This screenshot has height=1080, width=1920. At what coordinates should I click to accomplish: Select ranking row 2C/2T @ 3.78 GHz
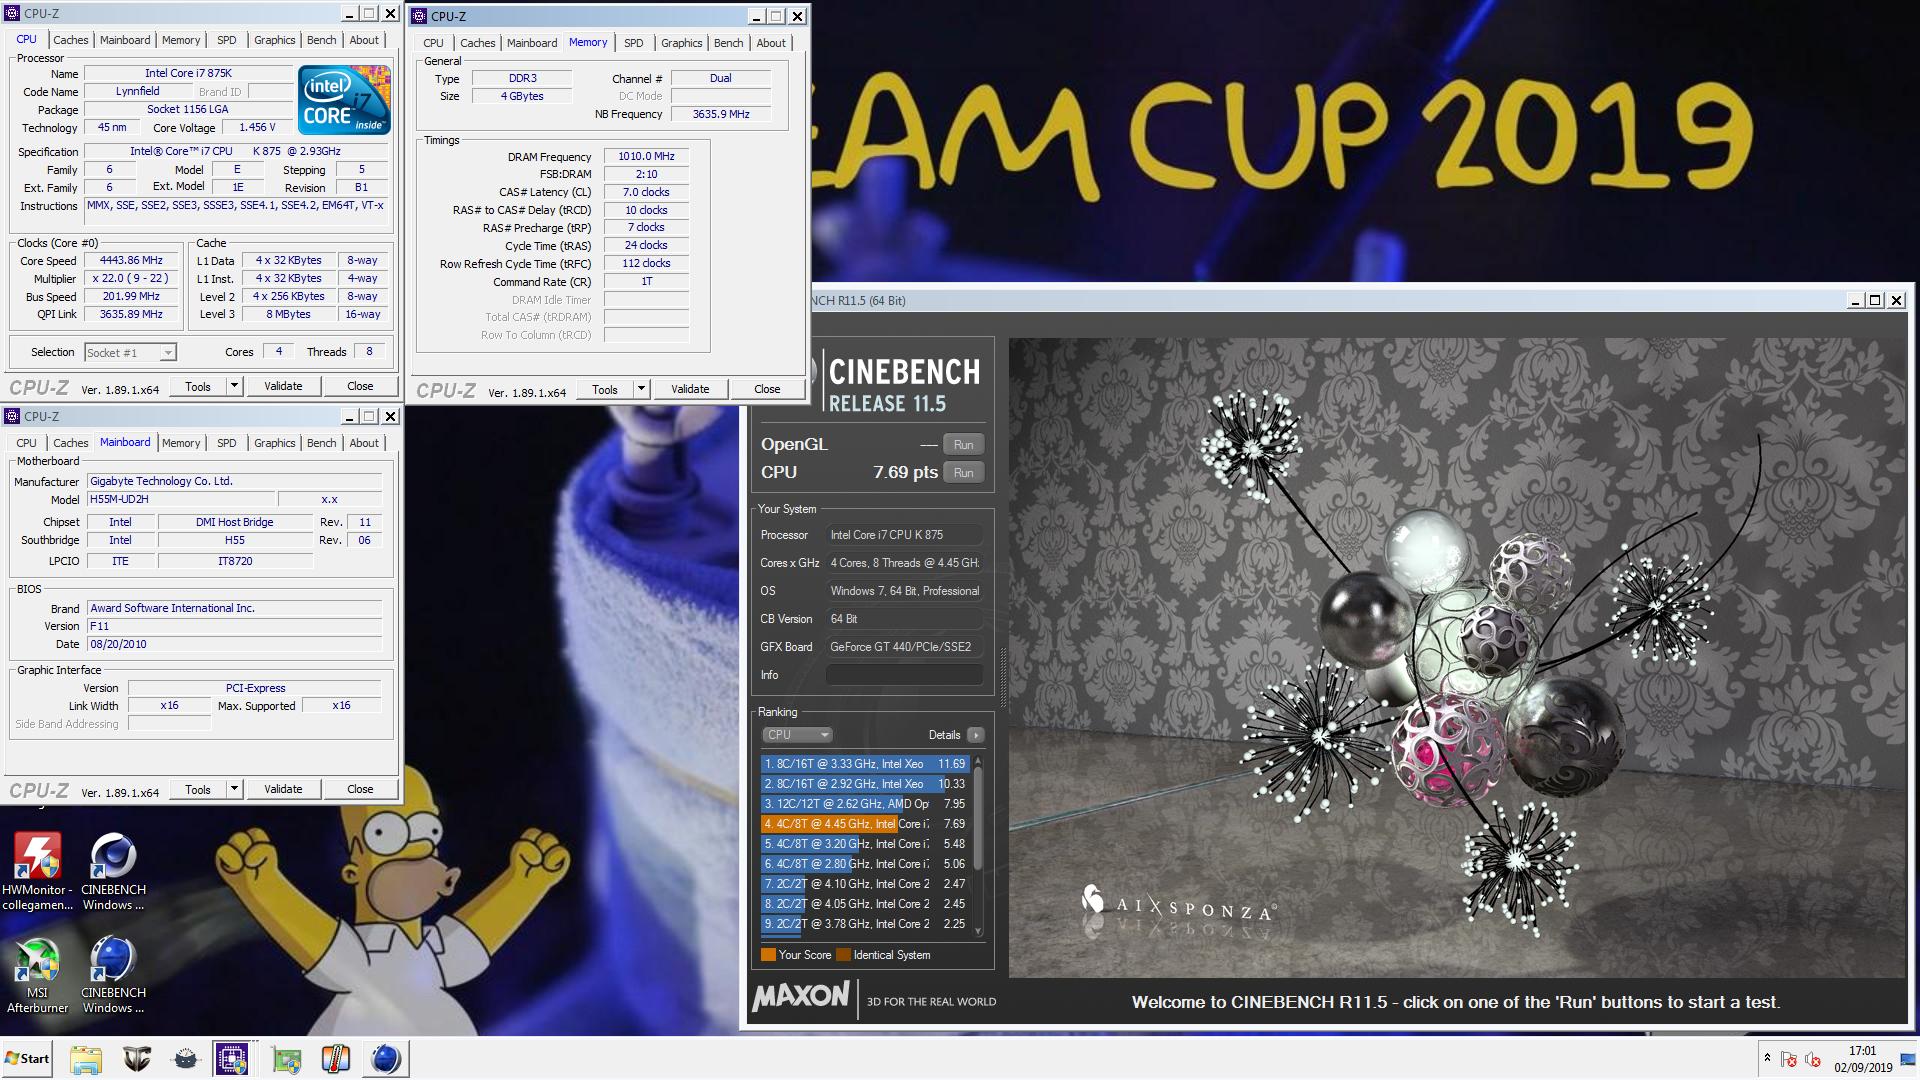point(864,924)
